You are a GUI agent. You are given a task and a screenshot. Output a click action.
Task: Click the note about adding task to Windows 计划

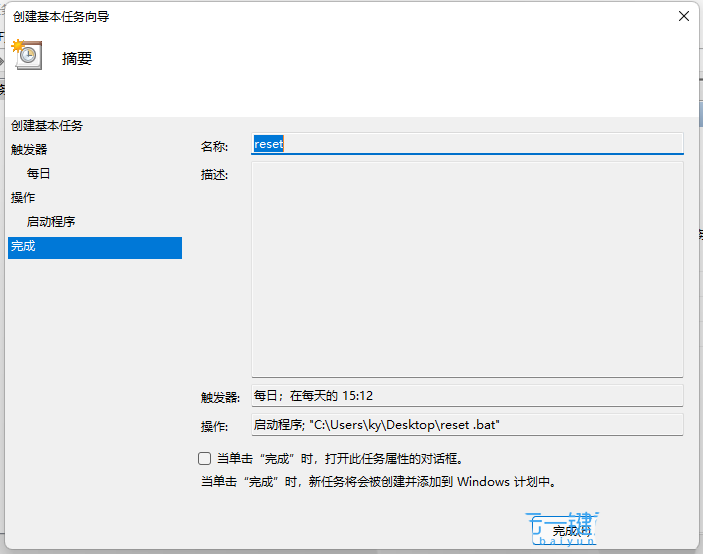tap(379, 482)
